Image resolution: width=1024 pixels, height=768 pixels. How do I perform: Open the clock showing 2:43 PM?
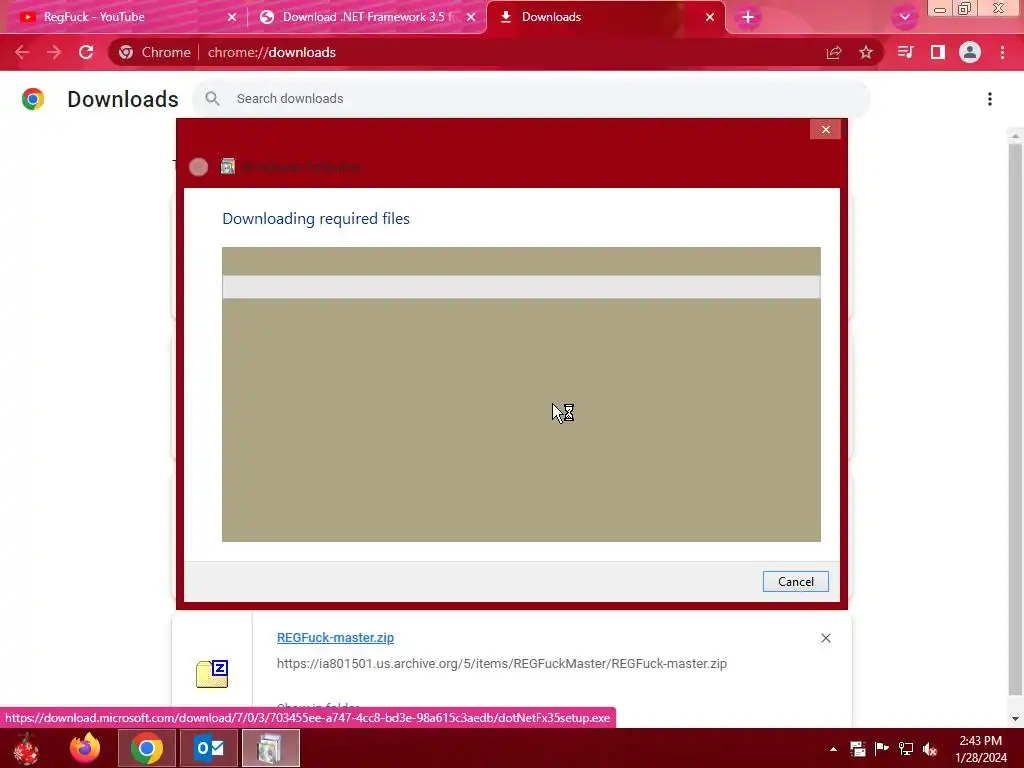[x=981, y=748]
